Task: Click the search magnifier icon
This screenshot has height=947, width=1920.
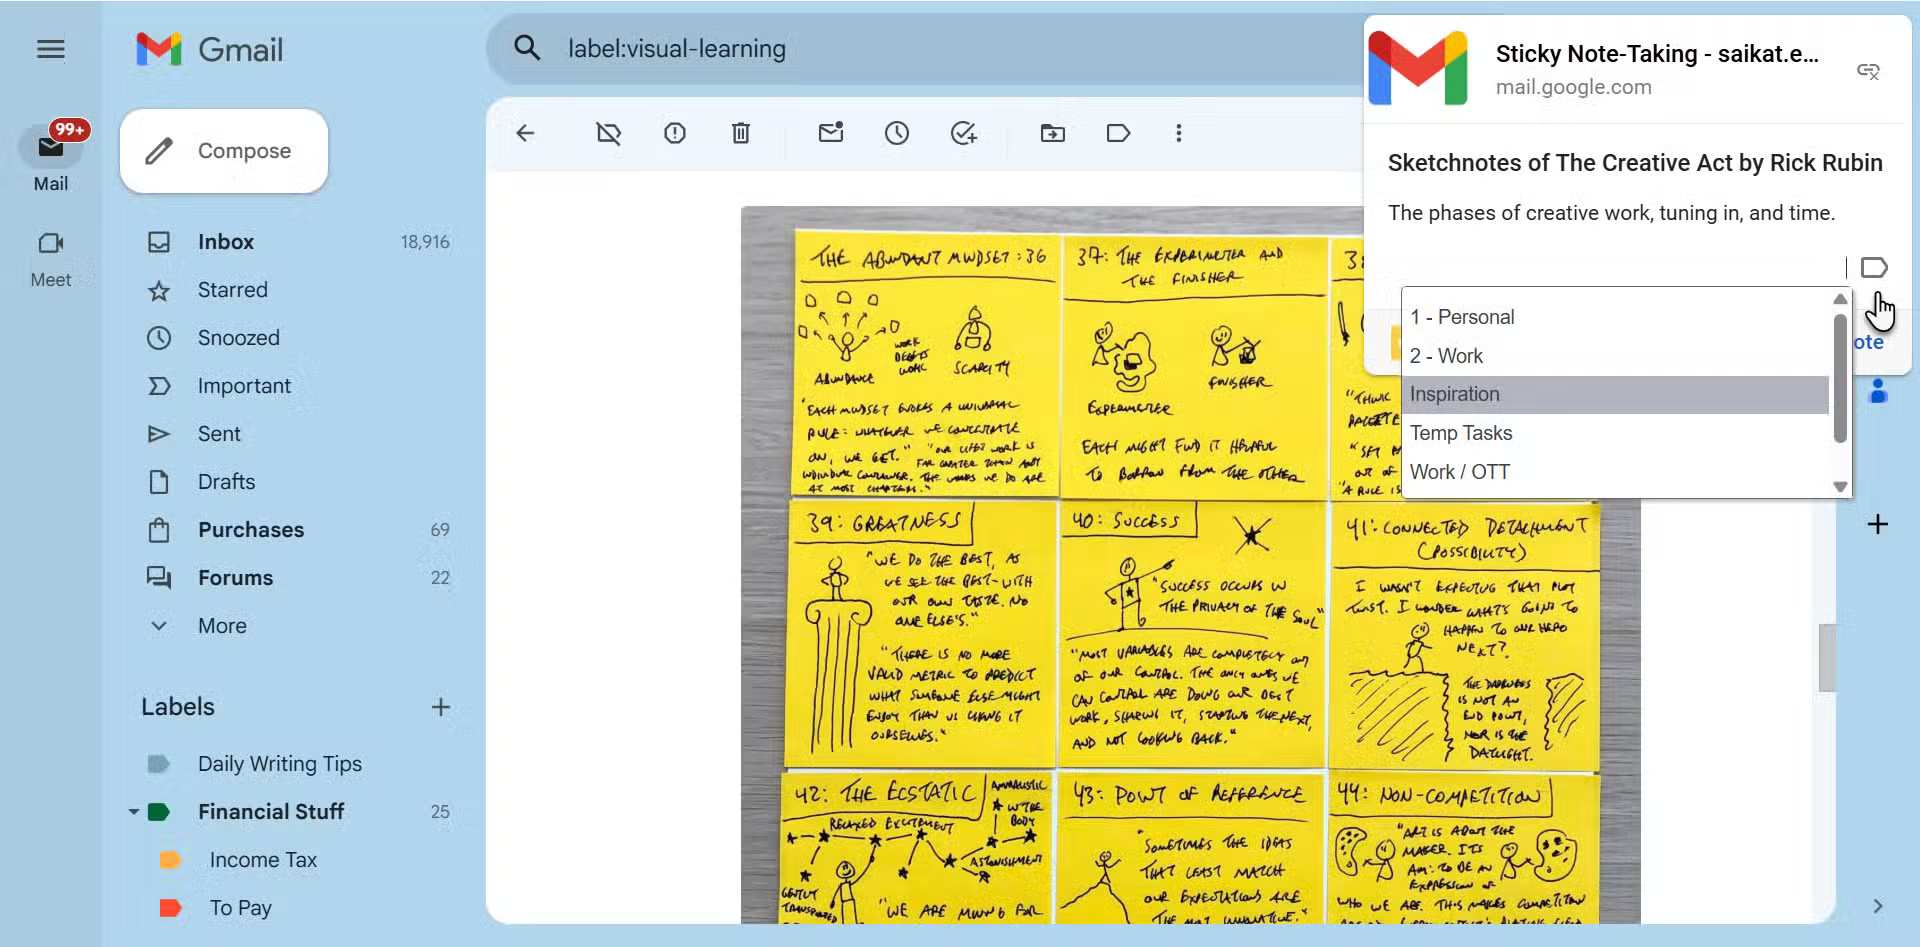Action: point(527,48)
